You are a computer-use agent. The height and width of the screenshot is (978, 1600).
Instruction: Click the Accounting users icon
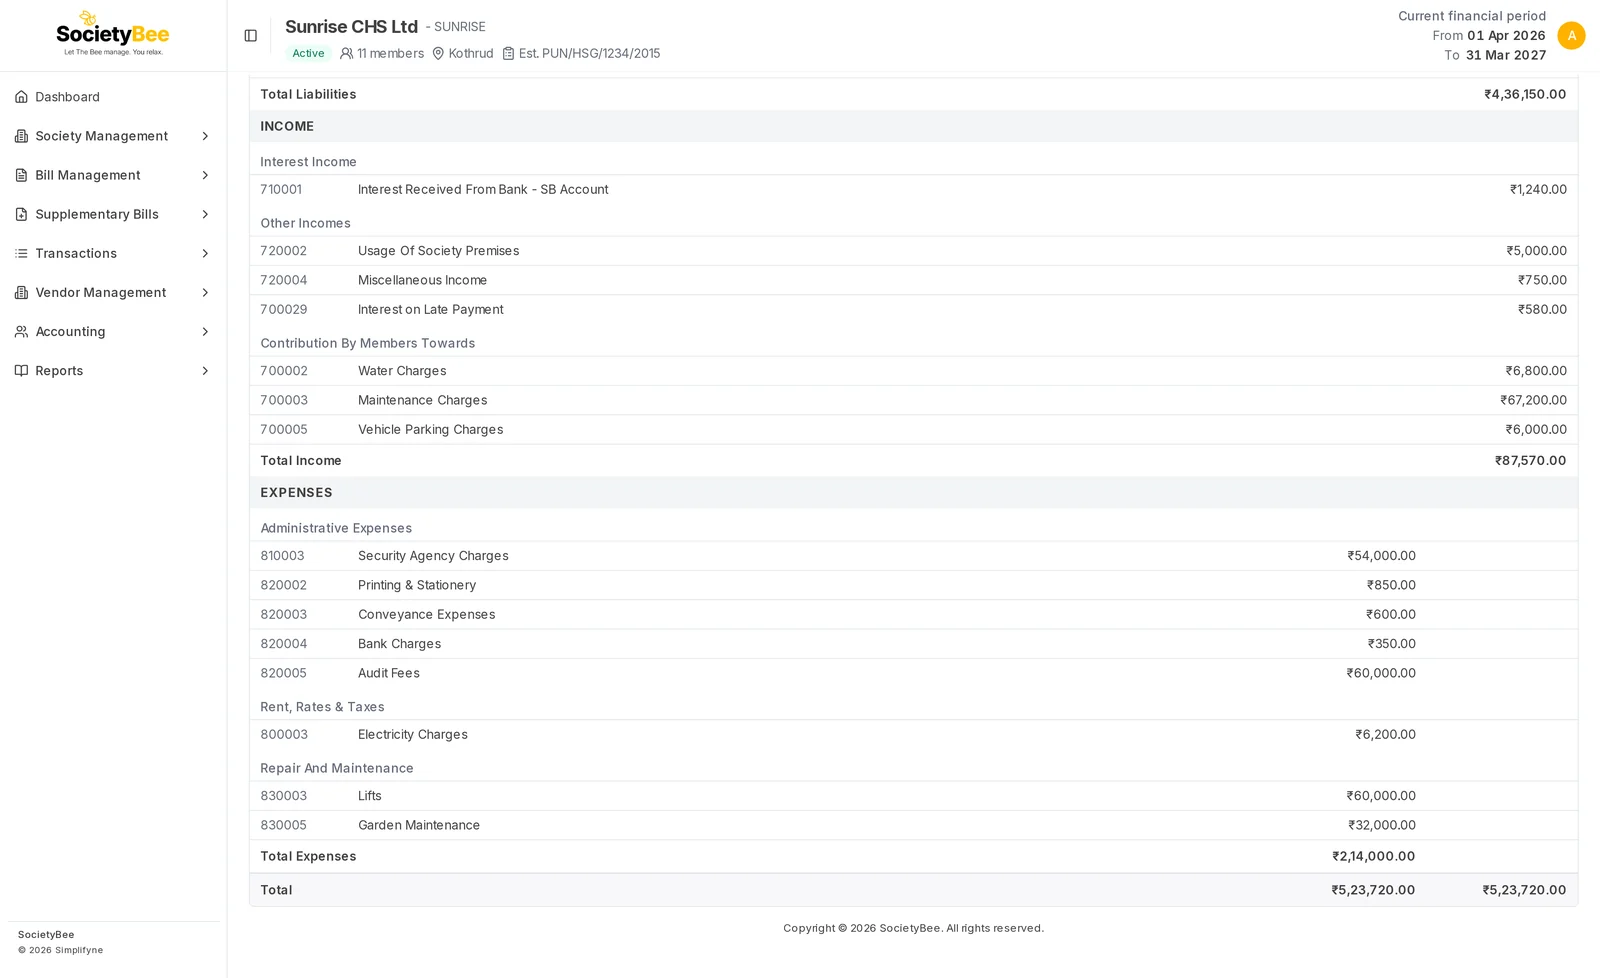(21, 331)
